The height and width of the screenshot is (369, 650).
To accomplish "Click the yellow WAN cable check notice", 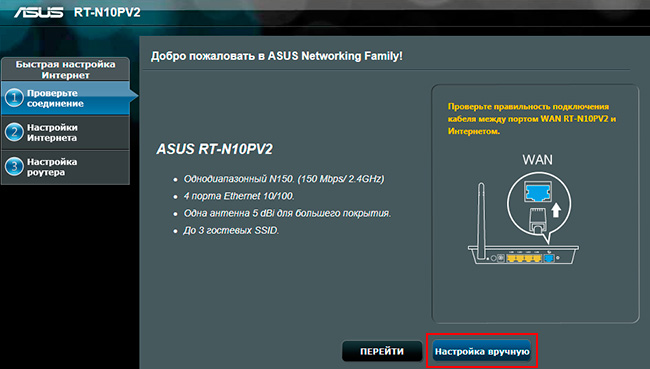I will [x=531, y=119].
